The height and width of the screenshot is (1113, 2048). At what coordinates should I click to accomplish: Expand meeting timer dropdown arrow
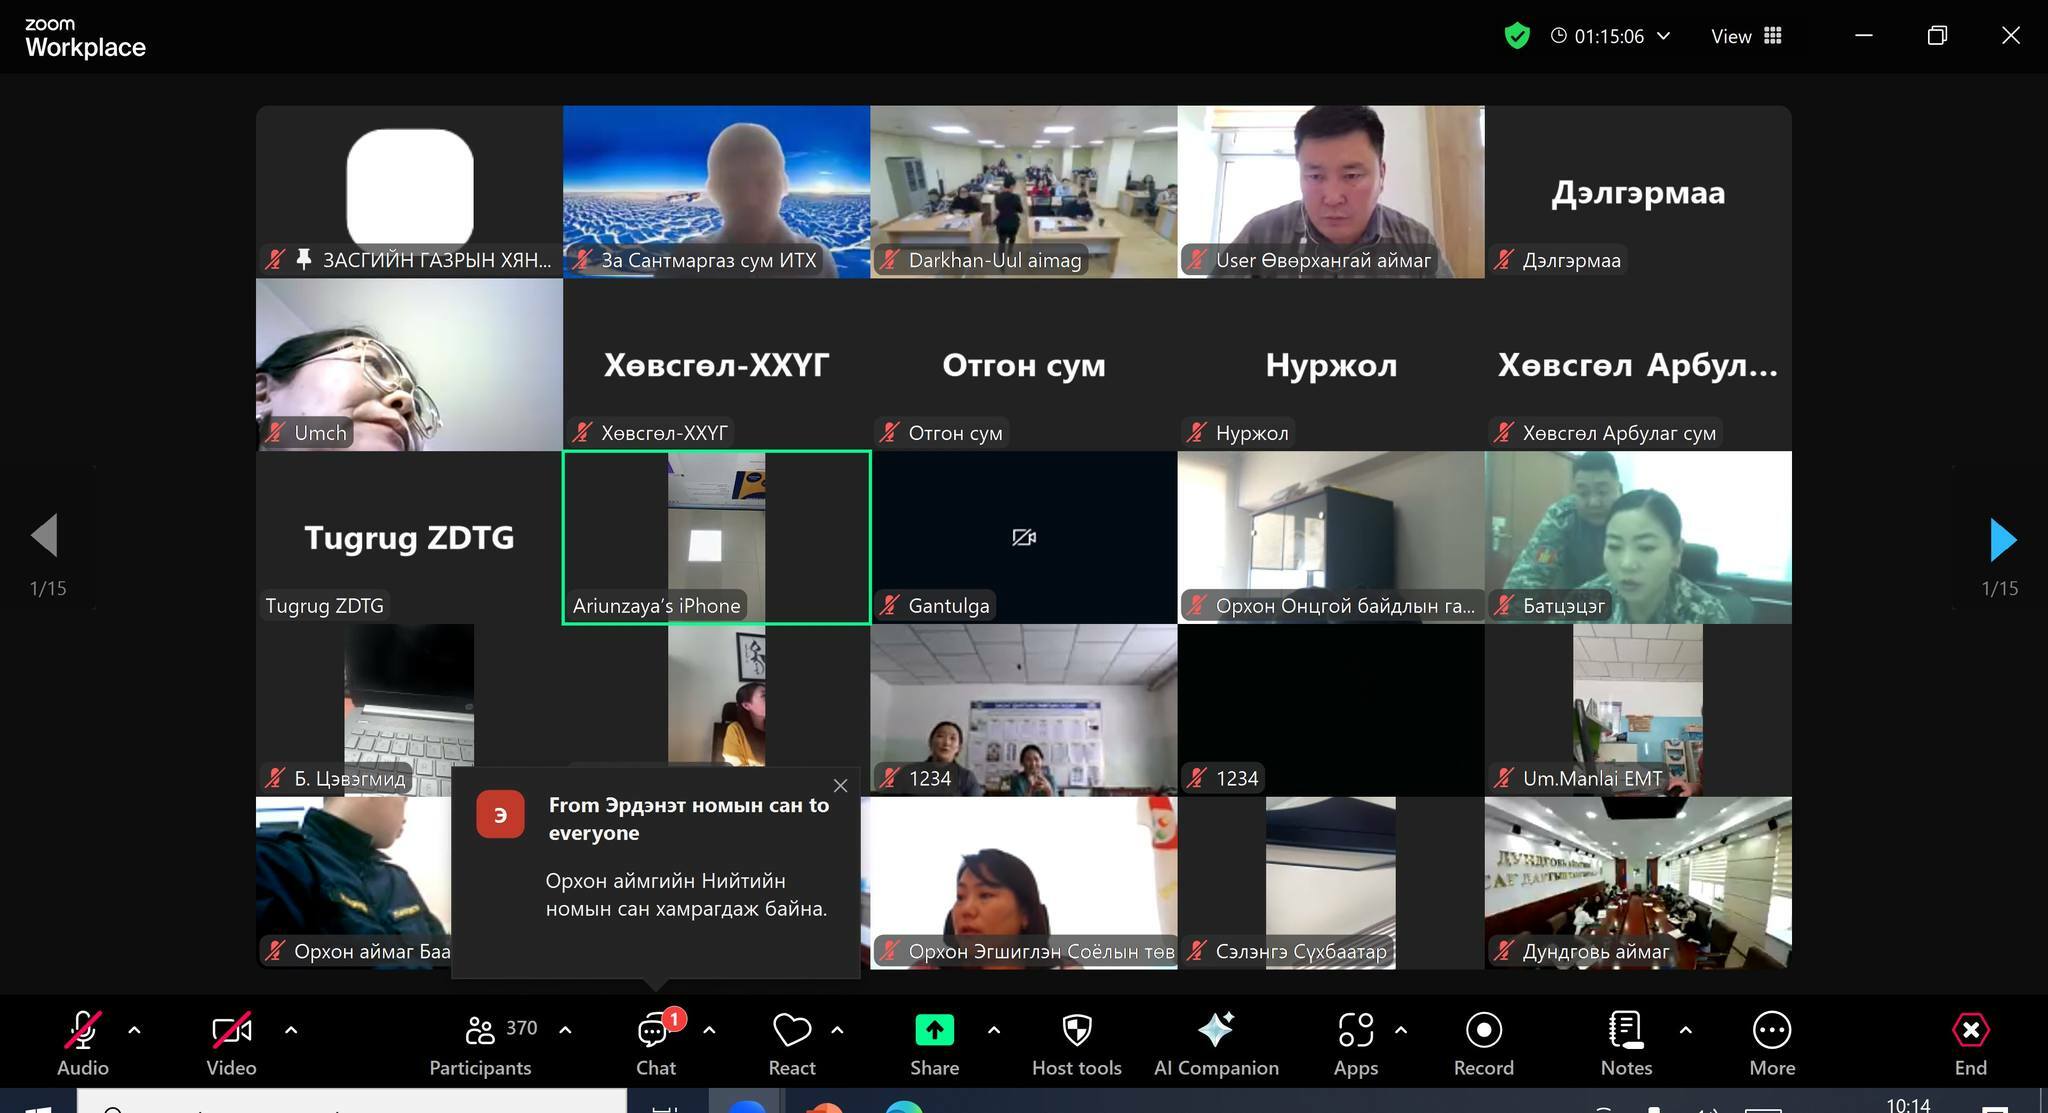1664,36
